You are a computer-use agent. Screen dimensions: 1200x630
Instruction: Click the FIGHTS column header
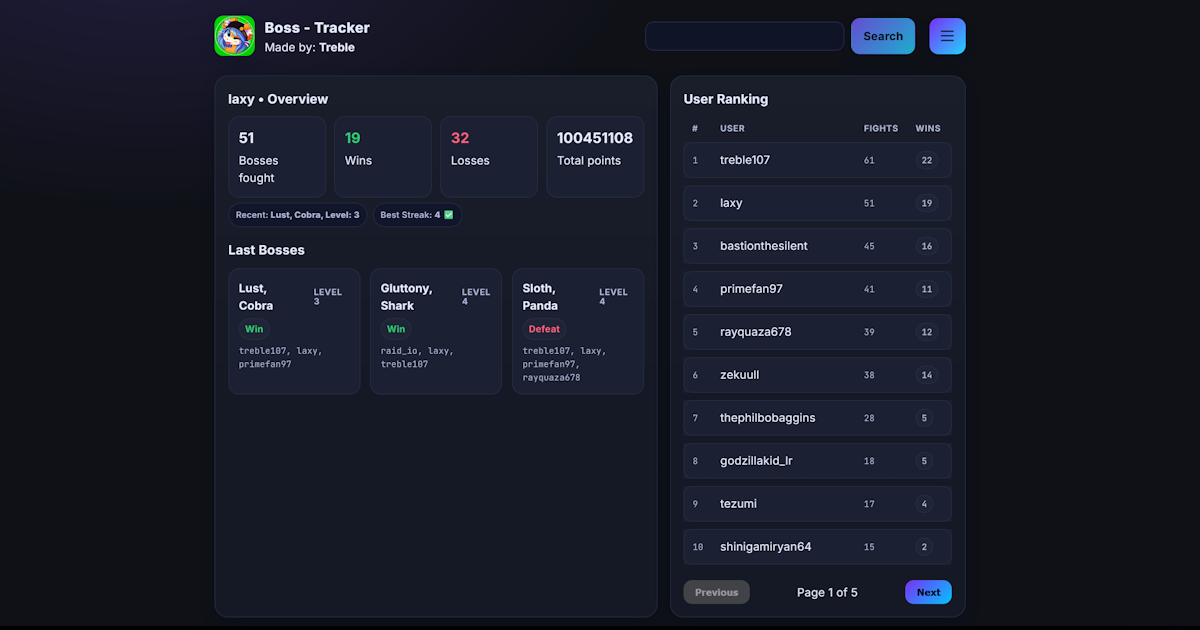tap(880, 128)
